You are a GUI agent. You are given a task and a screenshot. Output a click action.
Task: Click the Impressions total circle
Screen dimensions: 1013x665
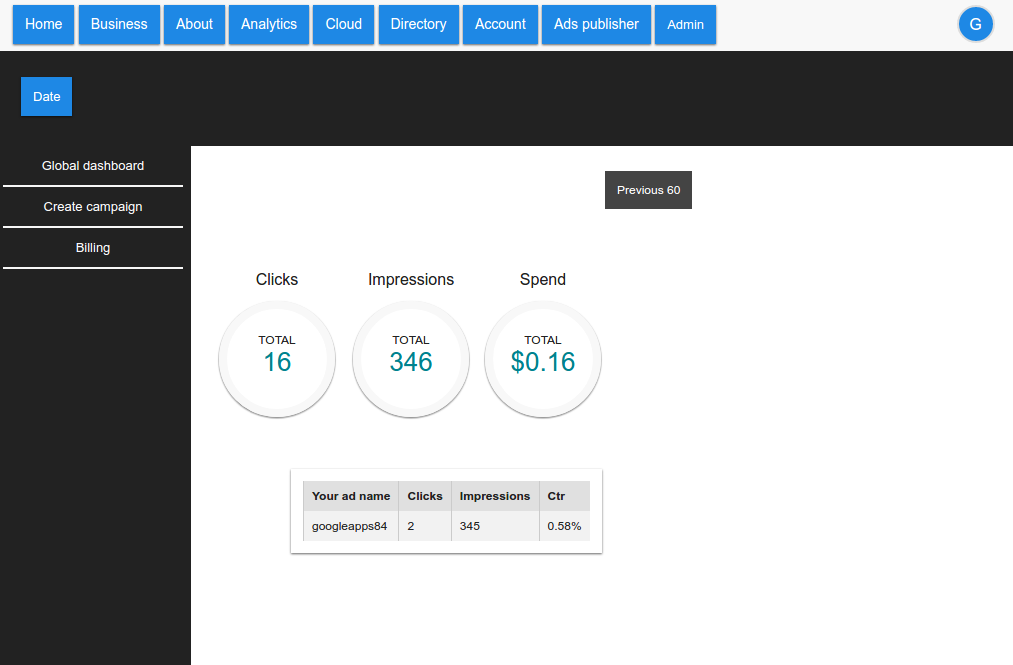(x=411, y=360)
